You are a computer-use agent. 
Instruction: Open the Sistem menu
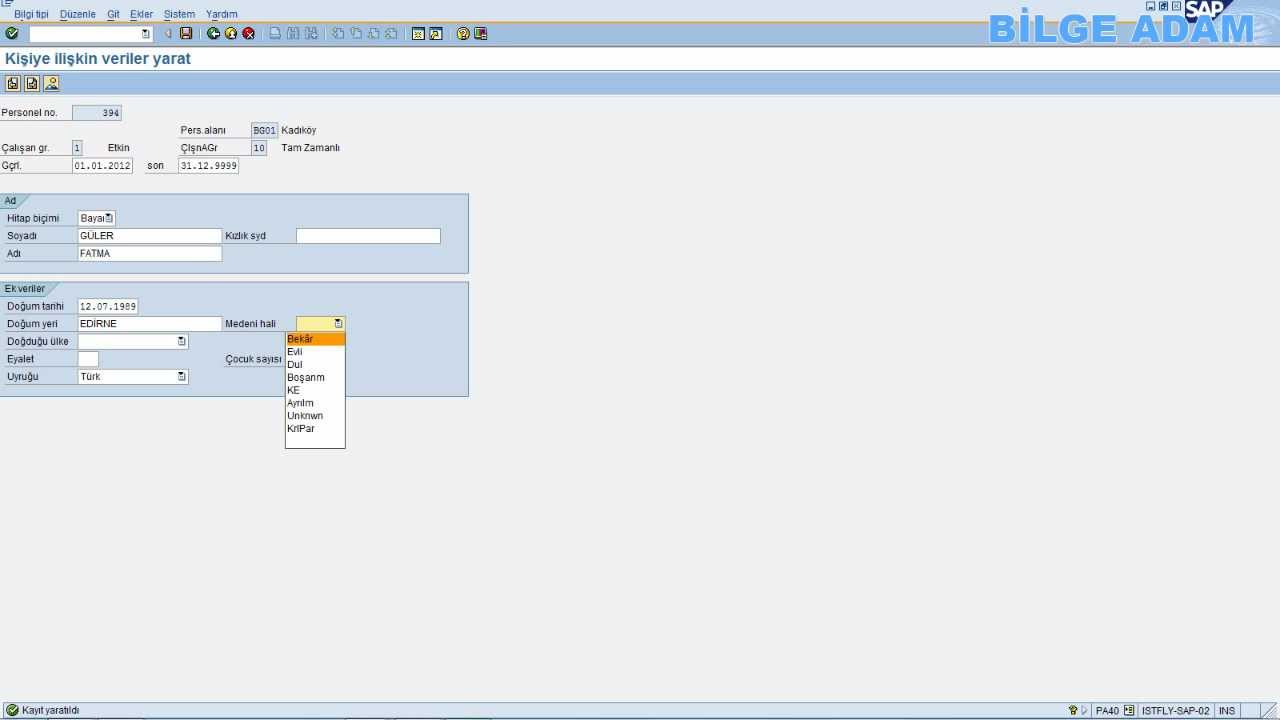(x=180, y=15)
